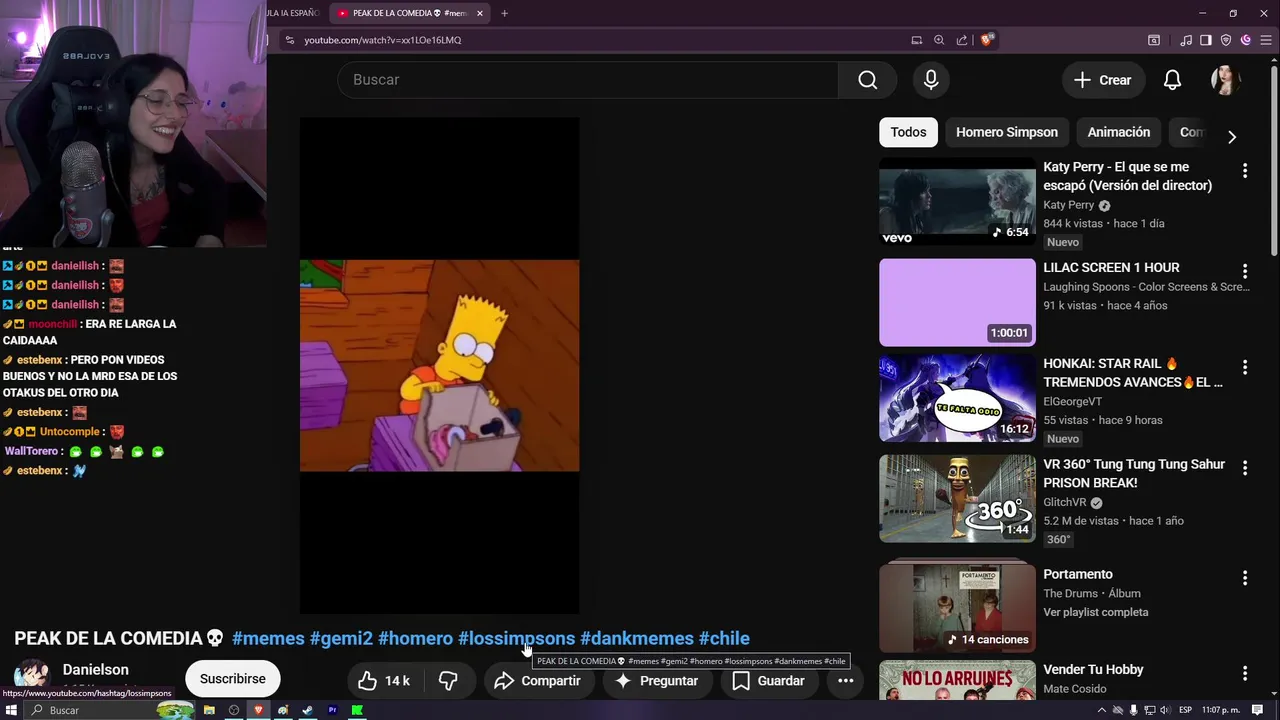Open the account avatar menu
1280x720 pixels.
(1226, 80)
